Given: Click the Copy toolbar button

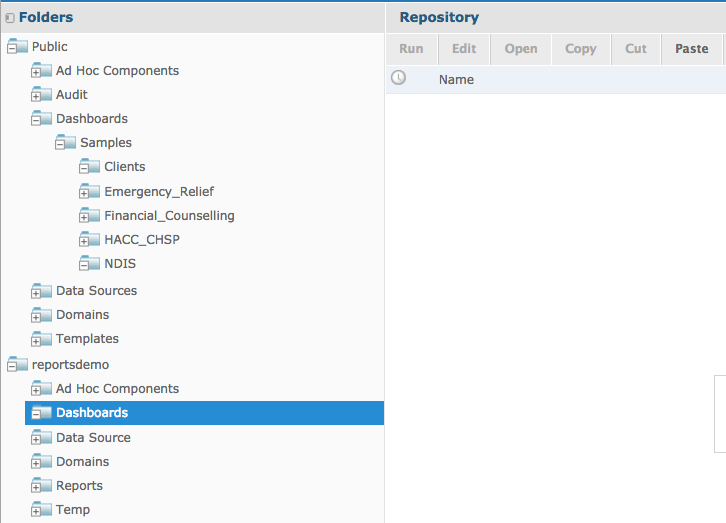Looking at the screenshot, I should (x=581, y=49).
